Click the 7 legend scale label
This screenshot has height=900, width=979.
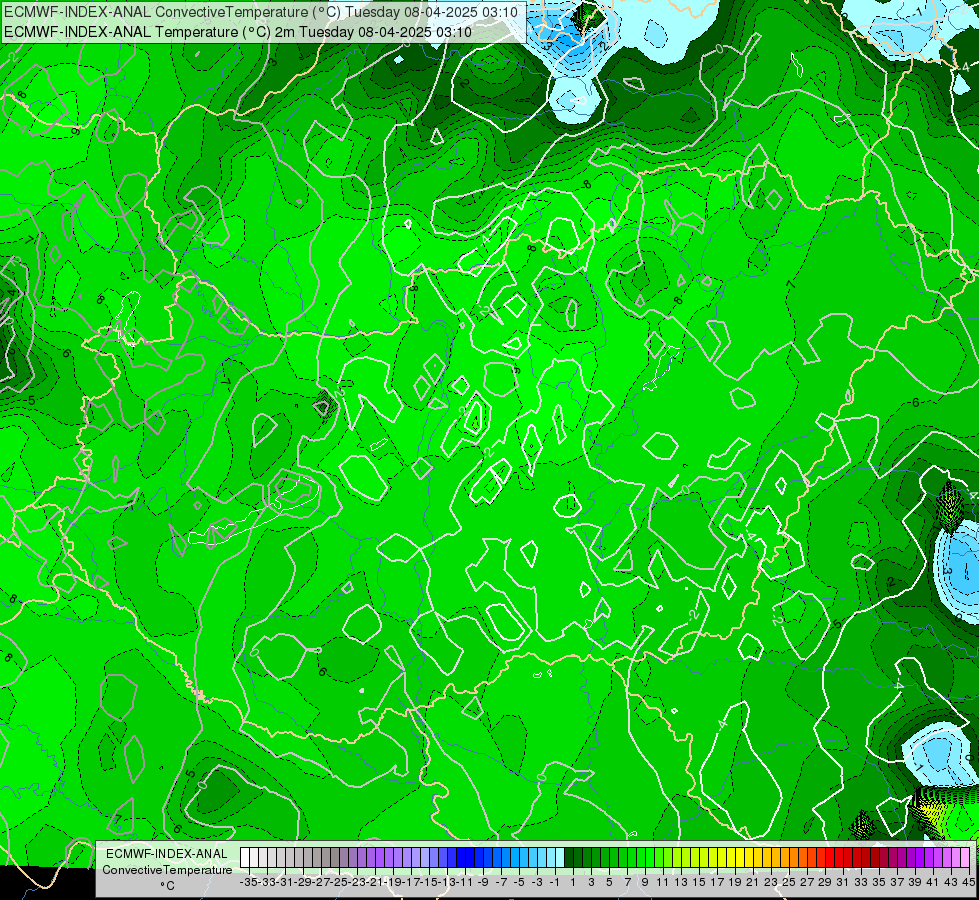pyautogui.click(x=627, y=882)
